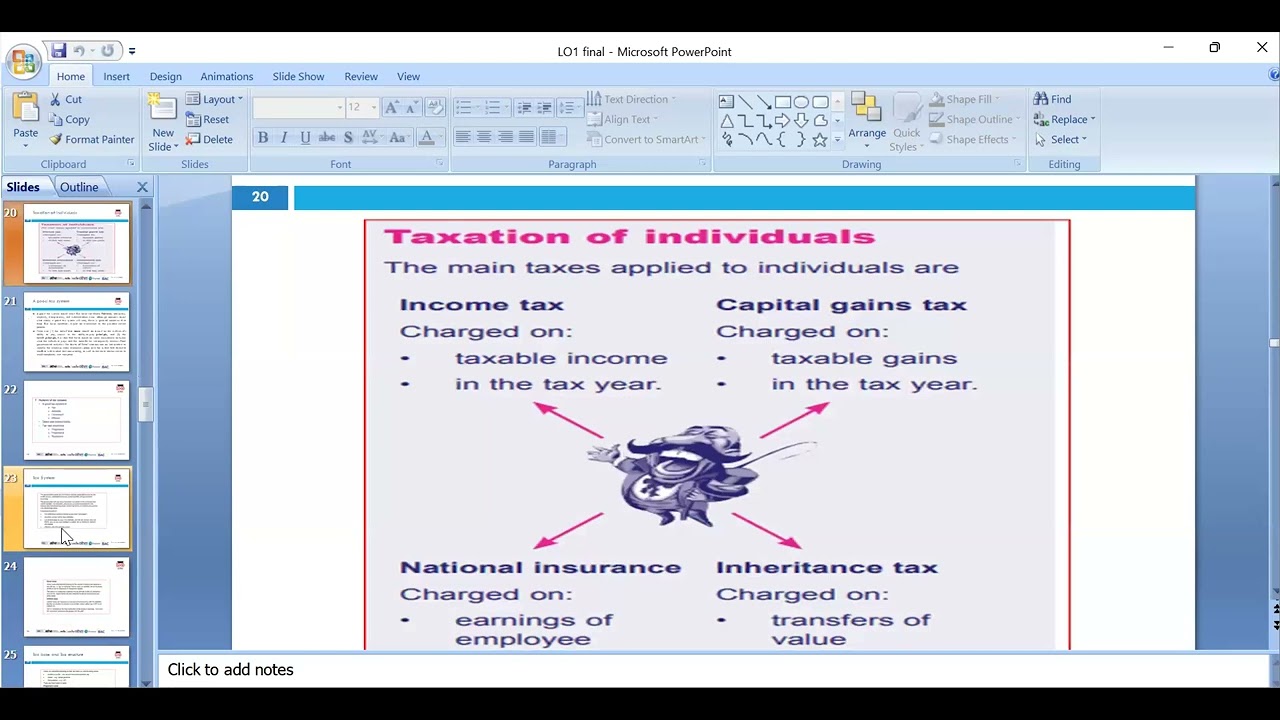Open Shape Effects menu
The height and width of the screenshot is (720, 1280).
click(x=972, y=139)
